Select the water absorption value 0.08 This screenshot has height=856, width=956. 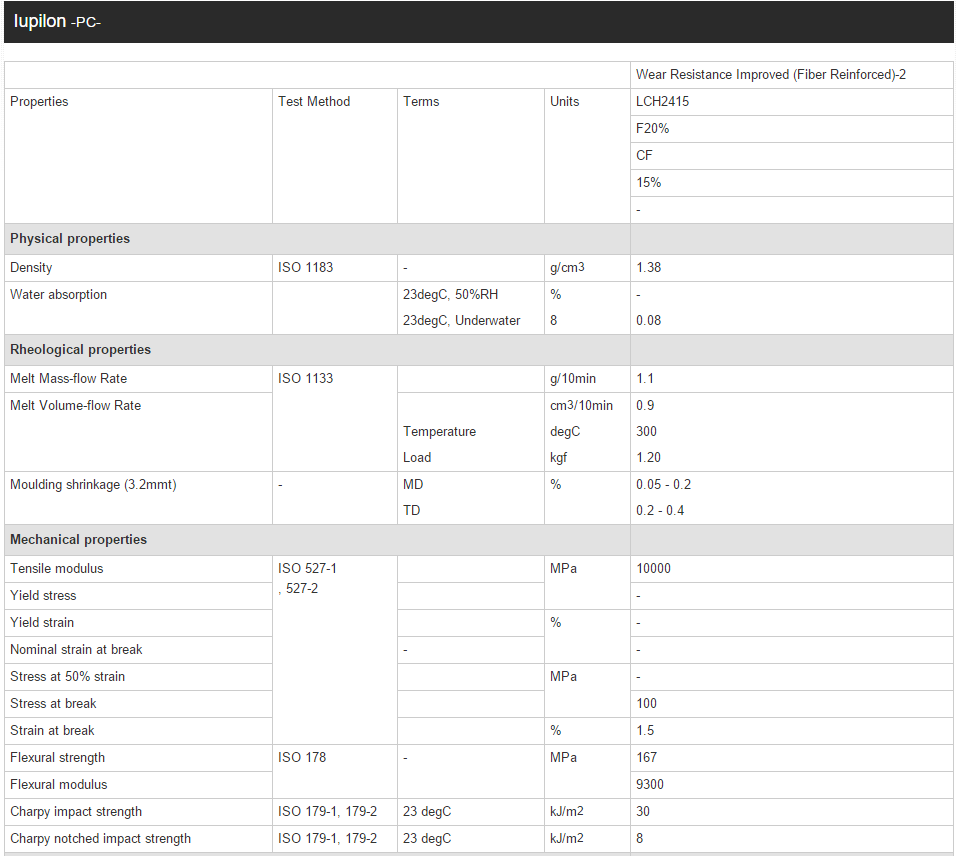[x=649, y=320]
